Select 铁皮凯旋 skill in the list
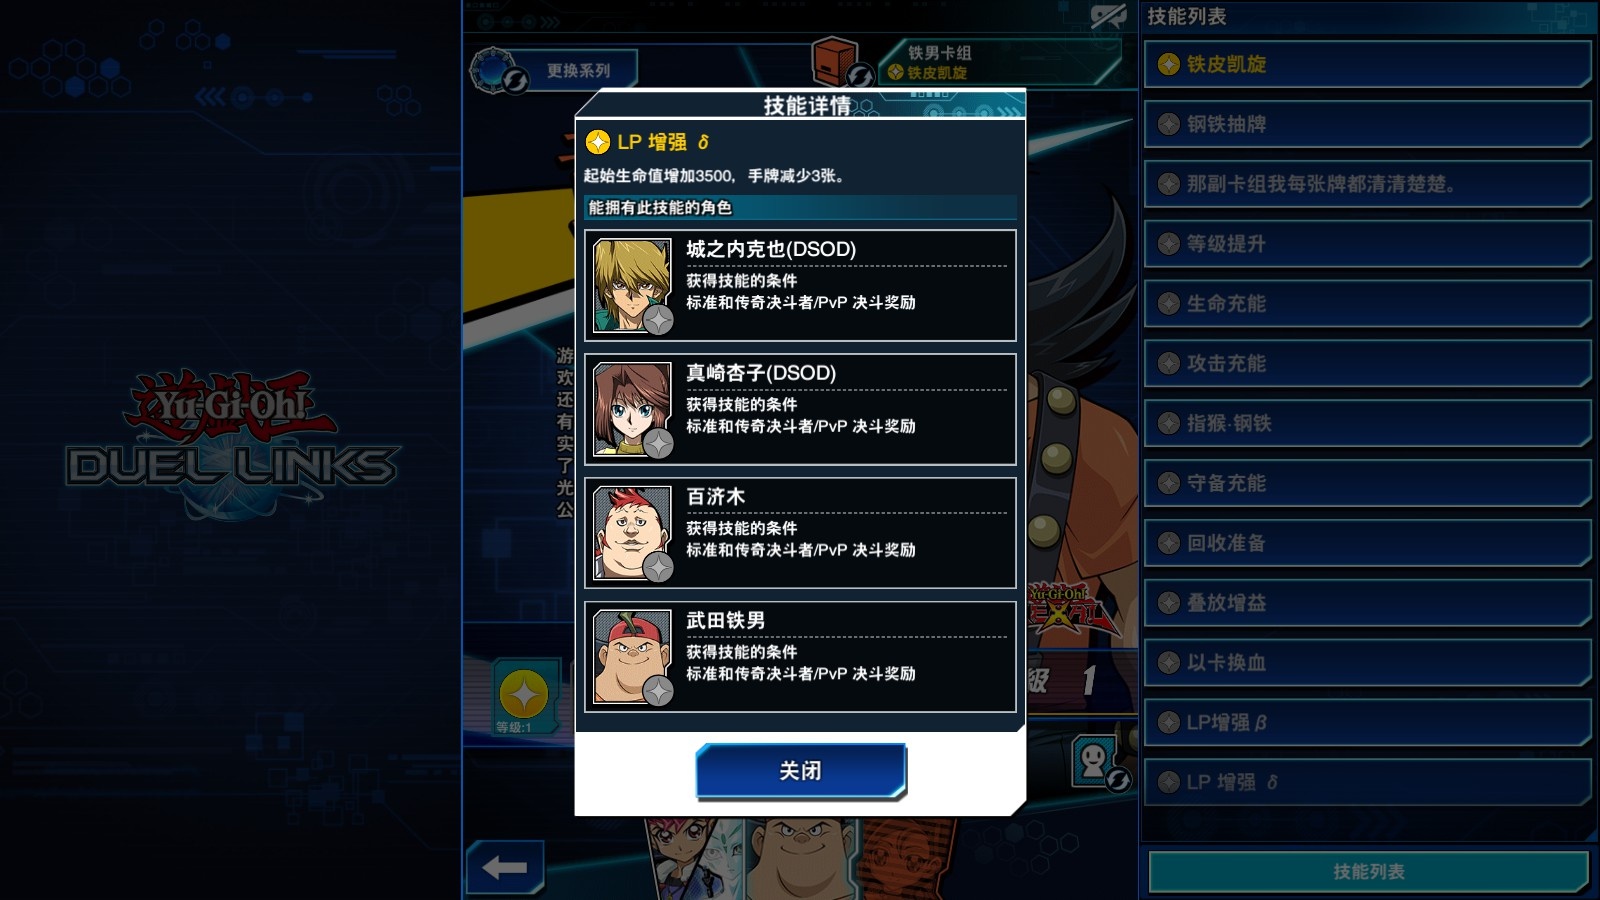This screenshot has width=1600, height=900. point(1368,64)
